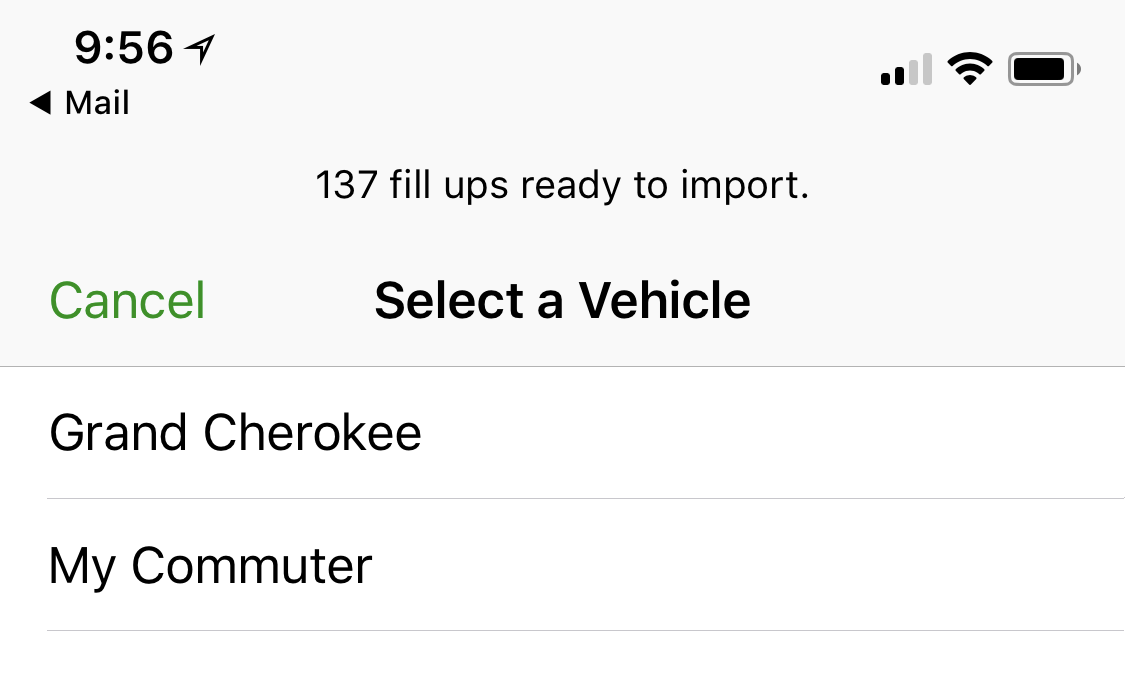Click the word Mail in status bar
The image size is (1125, 678).
click(x=98, y=103)
